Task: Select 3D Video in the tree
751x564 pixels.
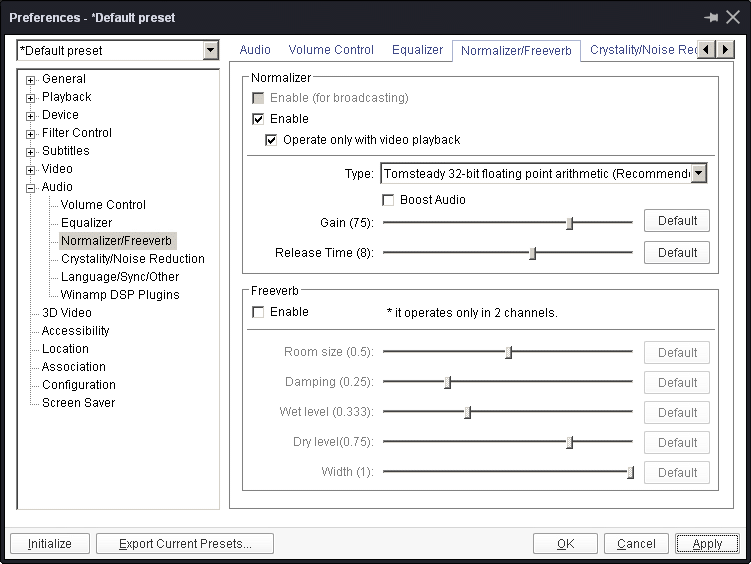Action: pos(67,313)
